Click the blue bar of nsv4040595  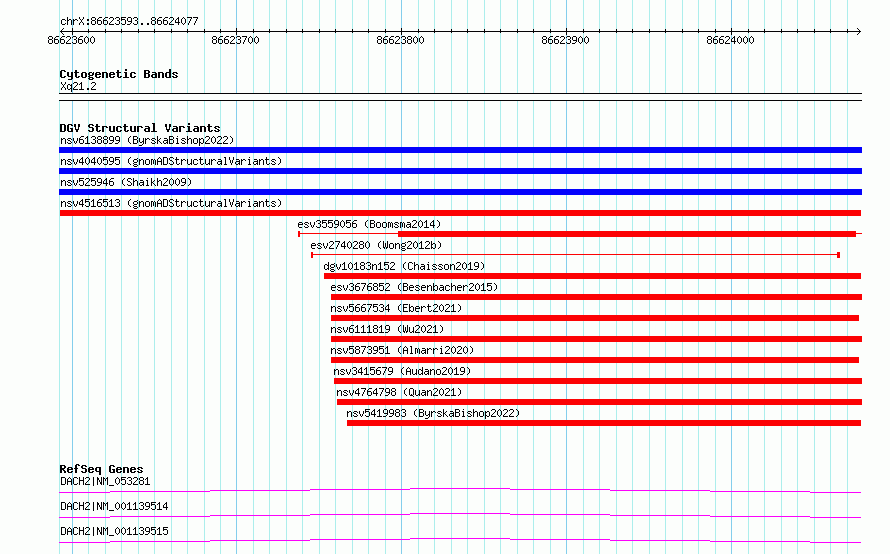pos(460,171)
